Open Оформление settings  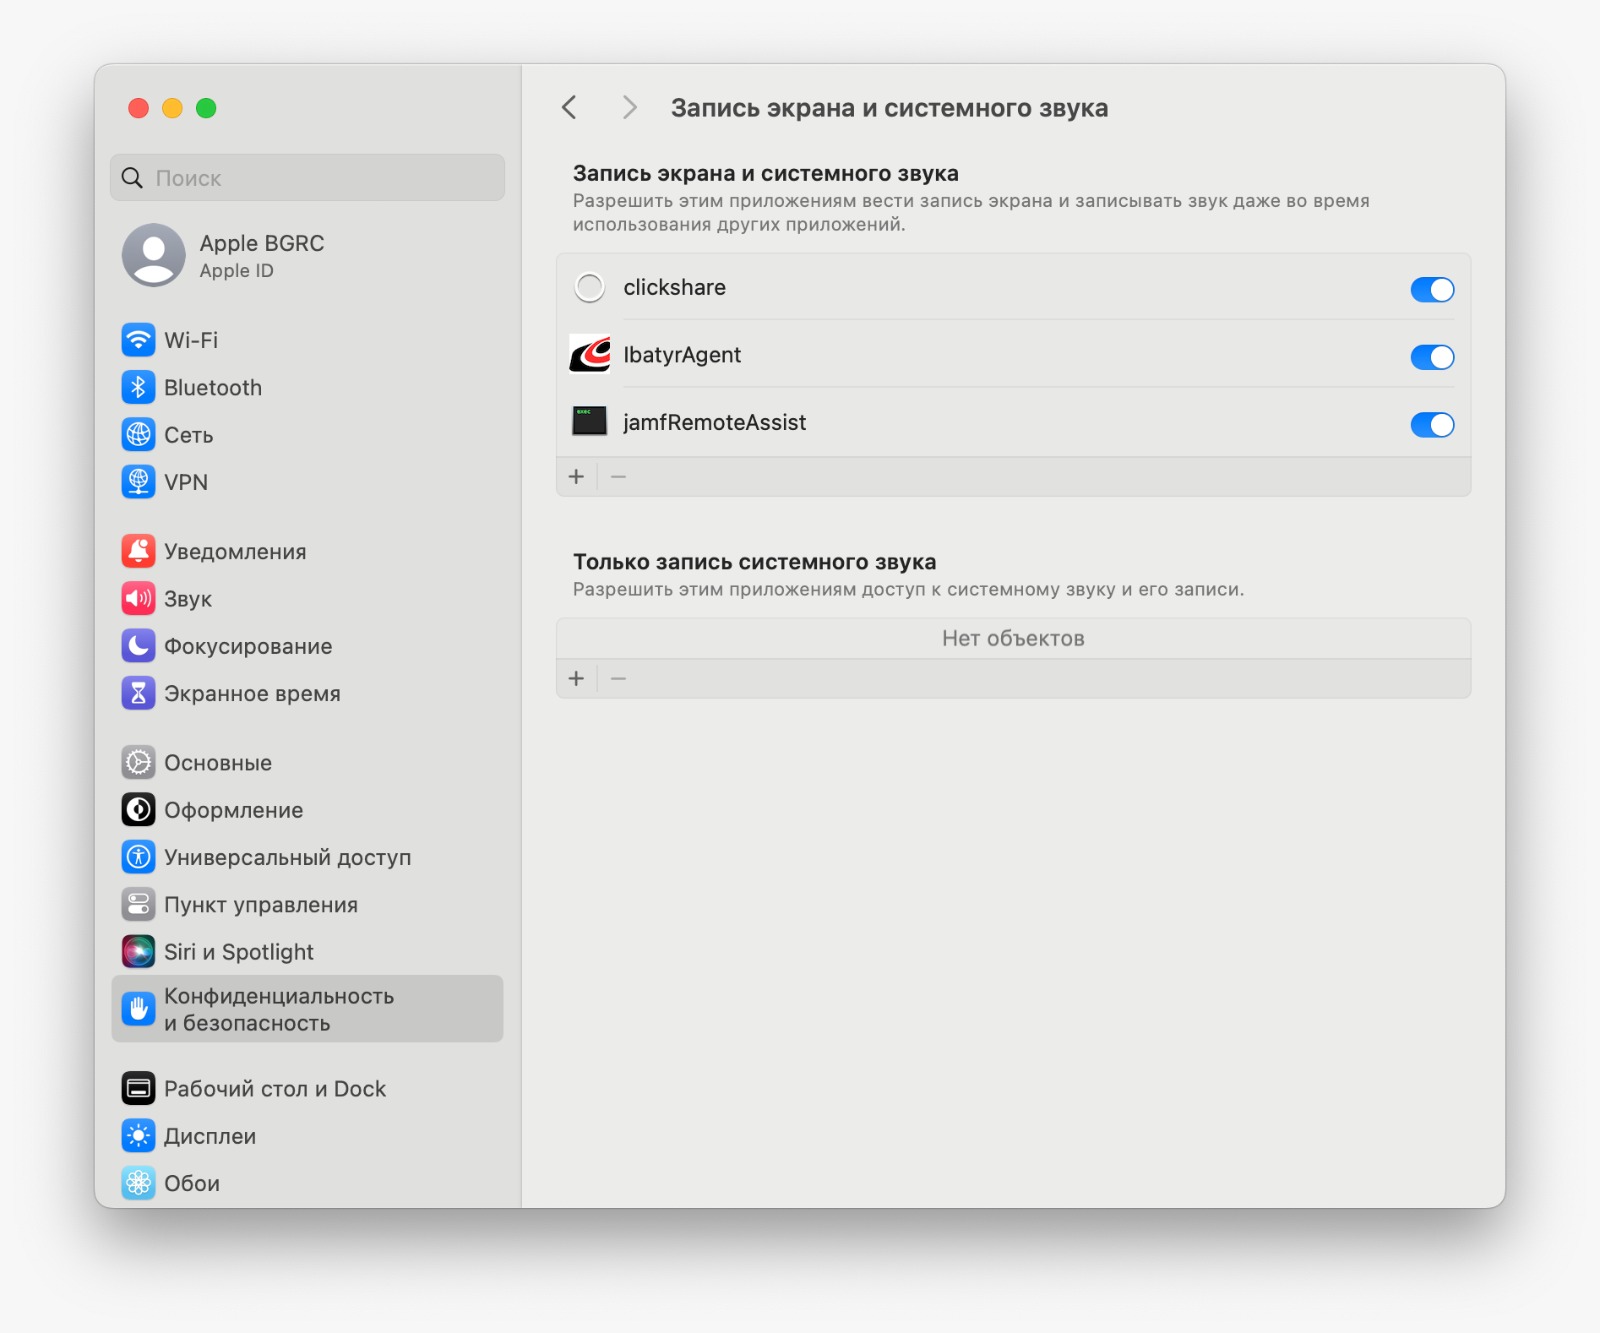(x=307, y=810)
